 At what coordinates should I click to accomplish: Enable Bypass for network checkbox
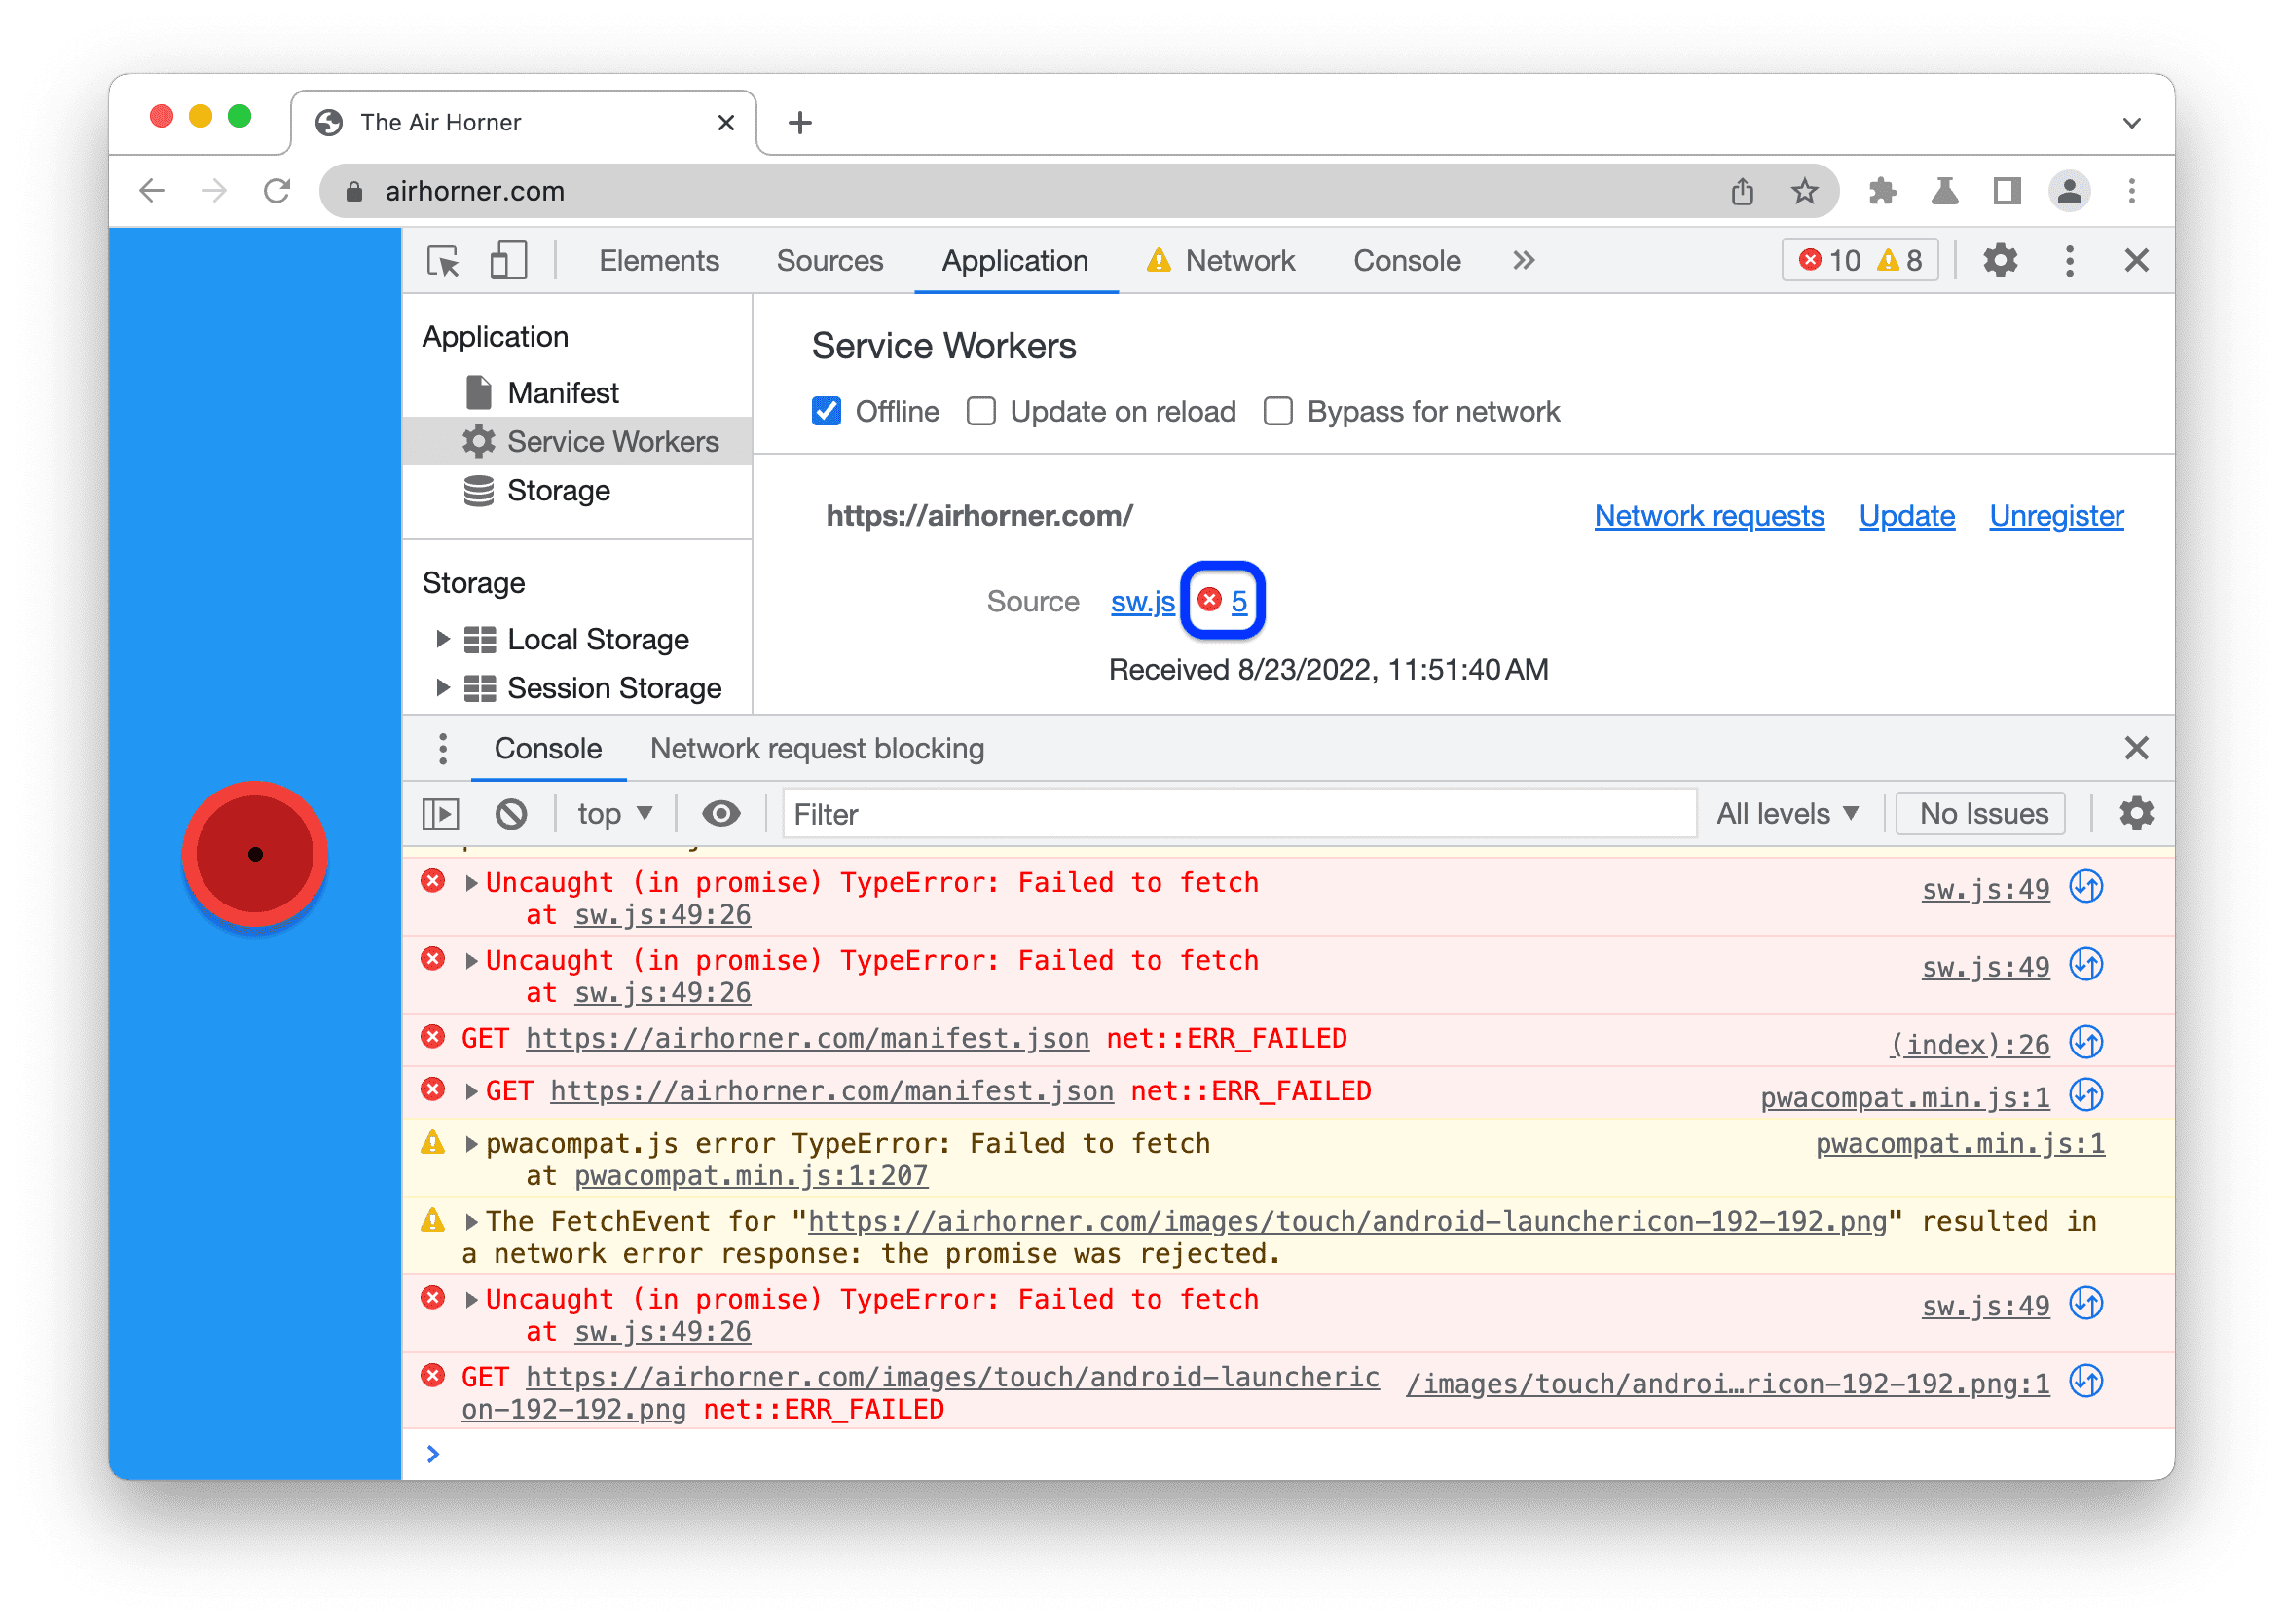point(1279,413)
